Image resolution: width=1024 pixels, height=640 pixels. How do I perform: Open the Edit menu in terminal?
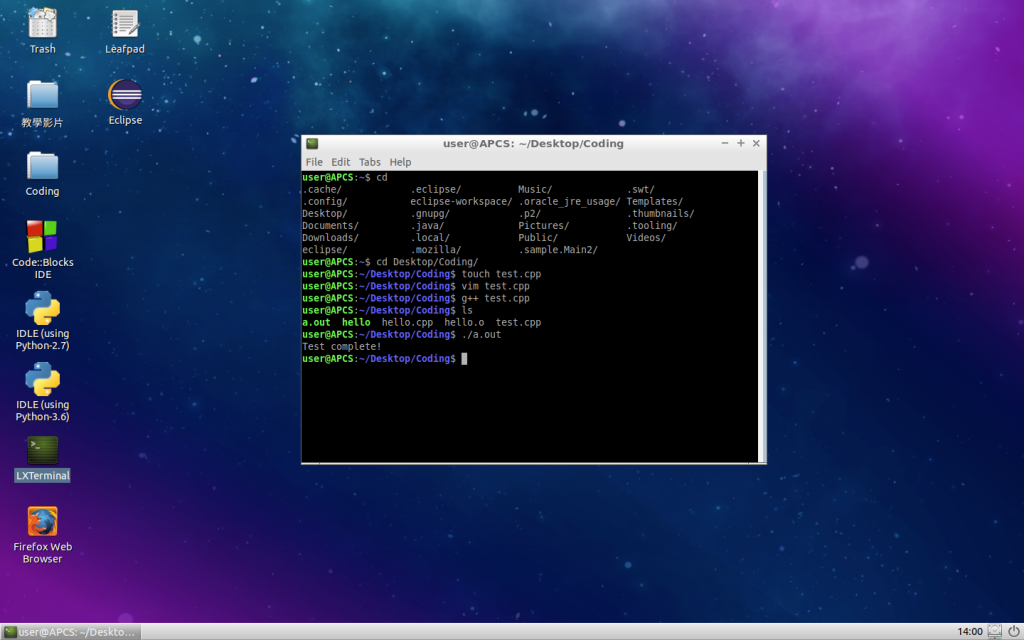coord(340,162)
